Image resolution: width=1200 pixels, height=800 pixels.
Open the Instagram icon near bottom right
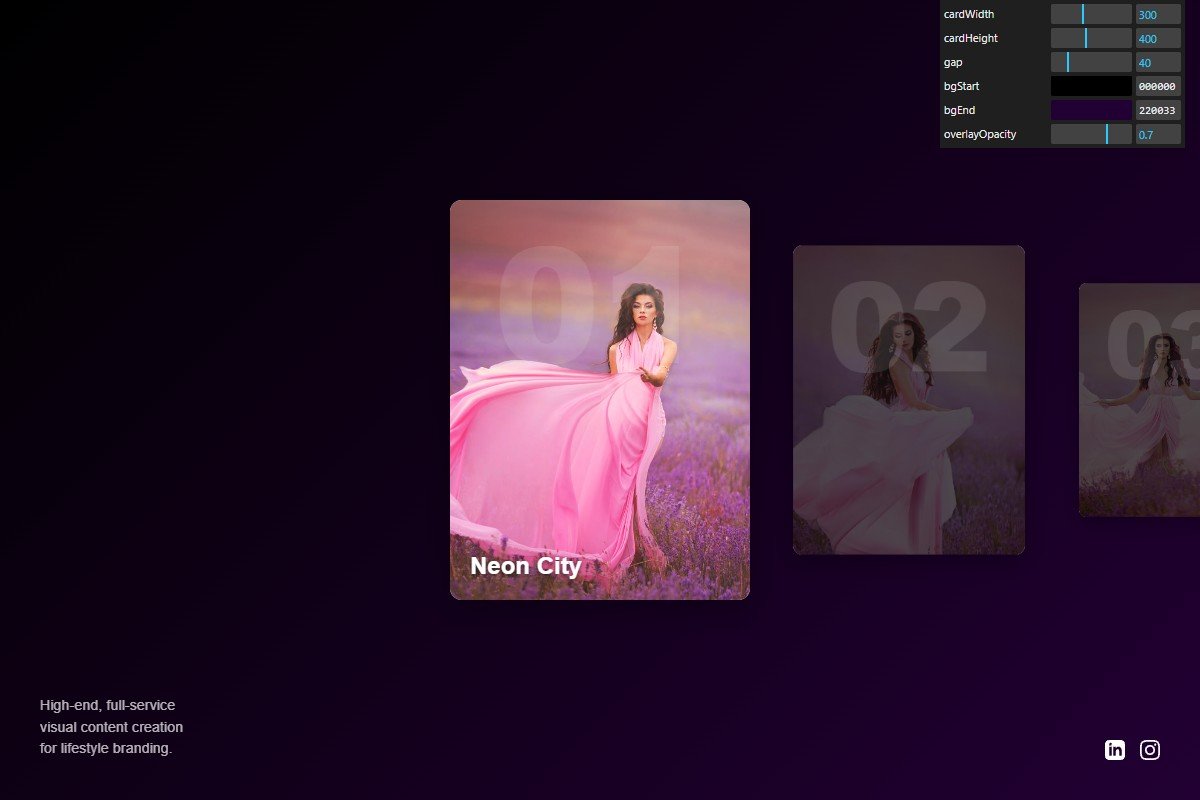tap(1150, 749)
